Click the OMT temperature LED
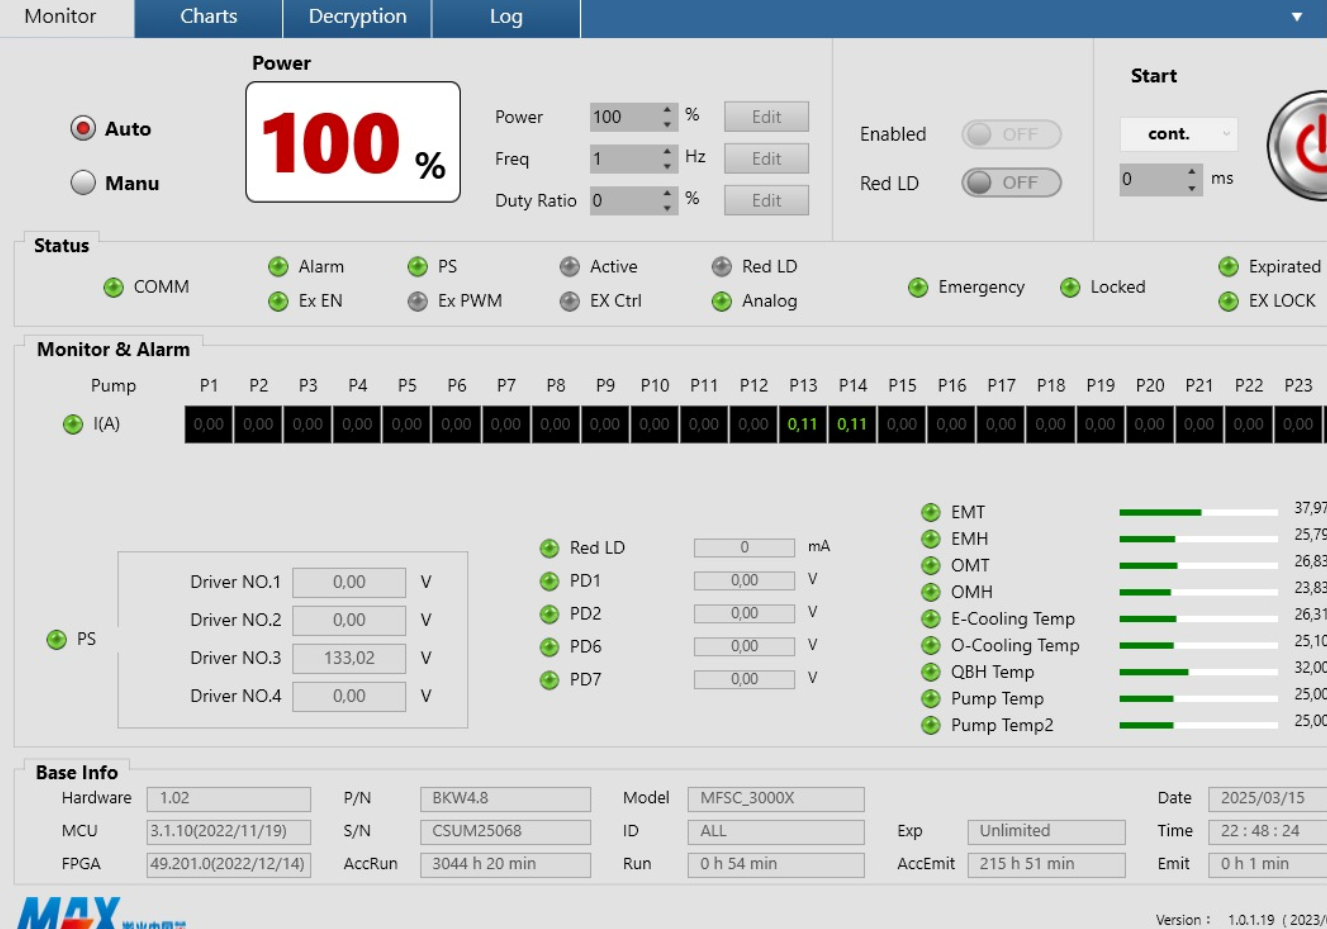Image resolution: width=1327 pixels, height=929 pixels. (931, 565)
